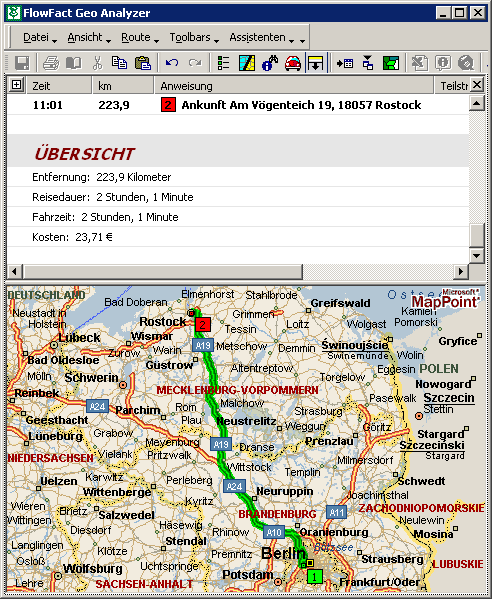492x599 pixels.
Task: Click the list view icon
Action: pyautogui.click(x=223, y=63)
